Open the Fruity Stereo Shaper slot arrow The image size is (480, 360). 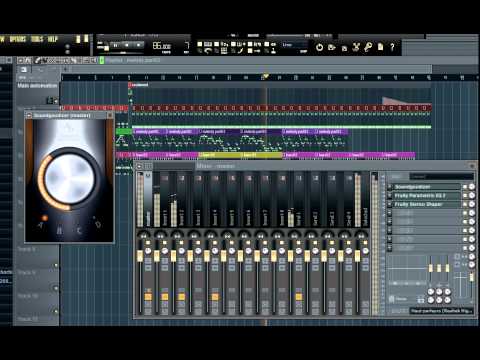pyautogui.click(x=389, y=204)
